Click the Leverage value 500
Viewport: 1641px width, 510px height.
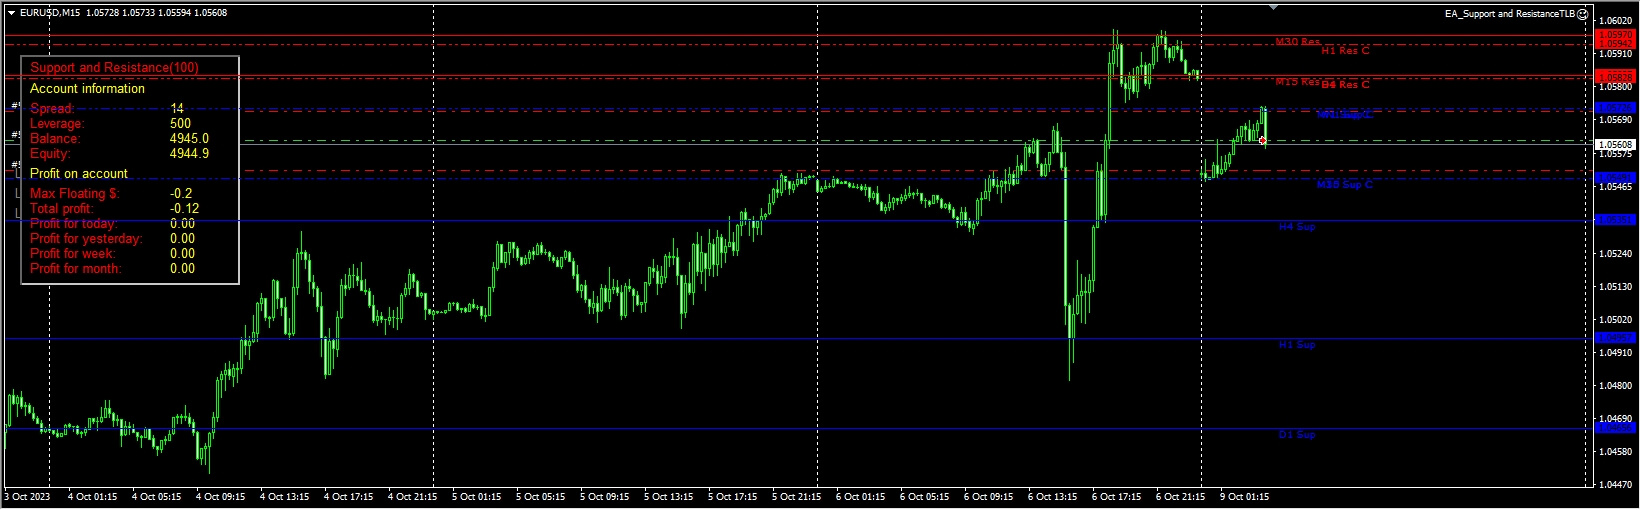point(180,123)
